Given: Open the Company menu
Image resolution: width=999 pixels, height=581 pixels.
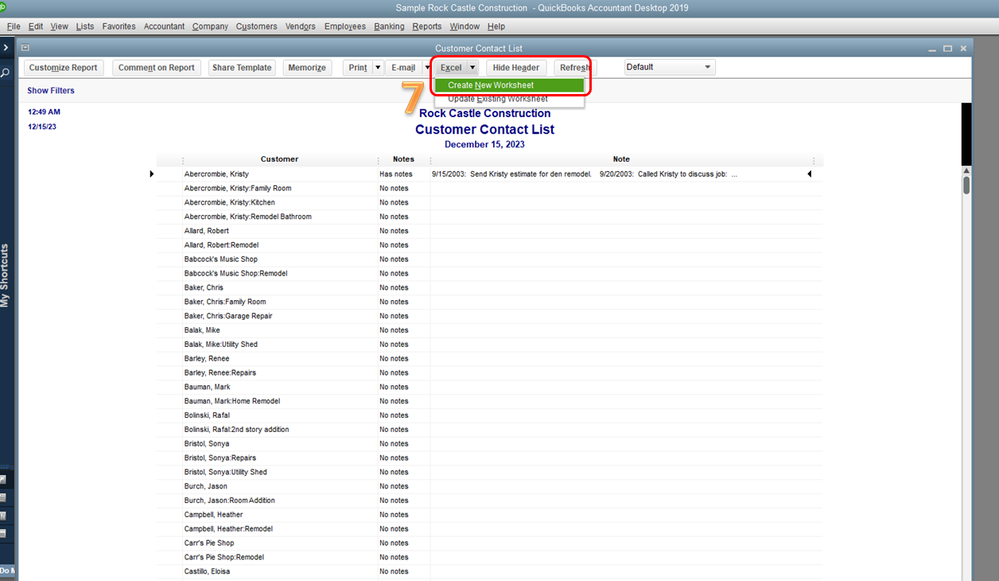Looking at the screenshot, I should pyautogui.click(x=210, y=26).
